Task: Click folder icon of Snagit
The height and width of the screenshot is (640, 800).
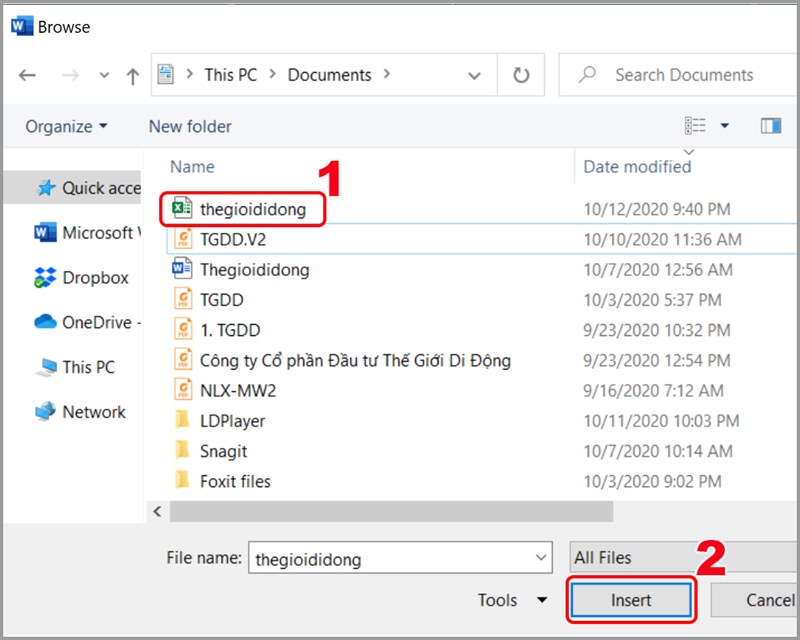Action: [x=182, y=450]
